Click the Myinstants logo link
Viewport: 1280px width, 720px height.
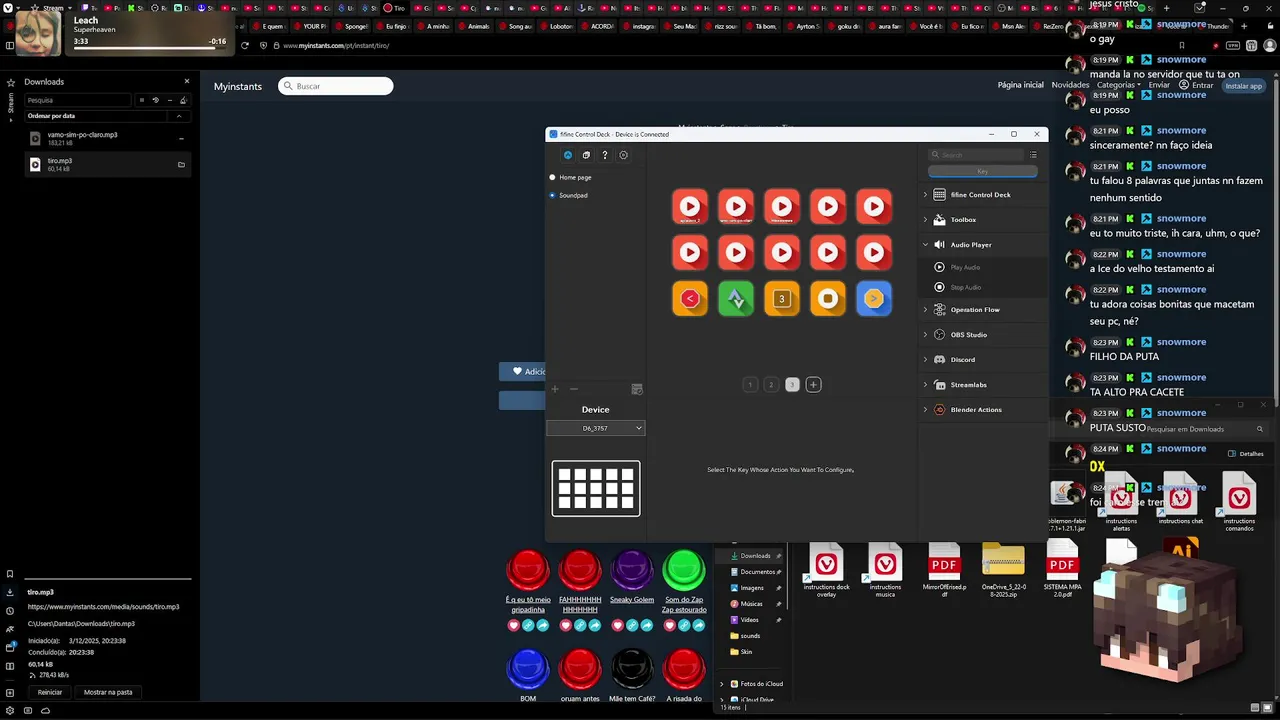click(238, 86)
